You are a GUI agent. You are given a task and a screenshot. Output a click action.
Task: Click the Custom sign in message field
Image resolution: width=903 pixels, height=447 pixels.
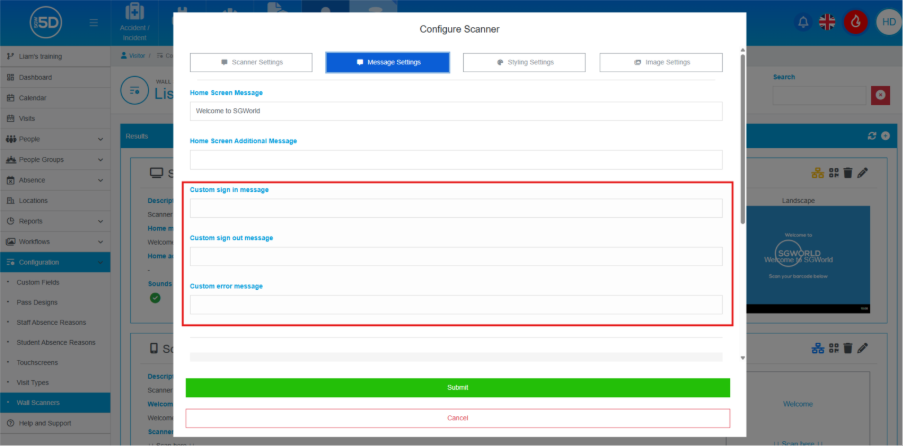coord(456,208)
